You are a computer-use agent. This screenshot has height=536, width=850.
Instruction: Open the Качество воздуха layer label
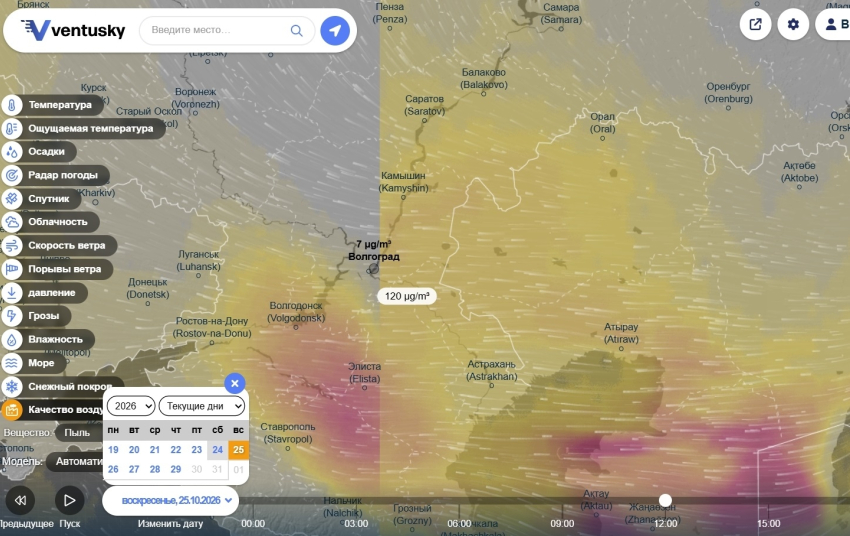pos(66,410)
